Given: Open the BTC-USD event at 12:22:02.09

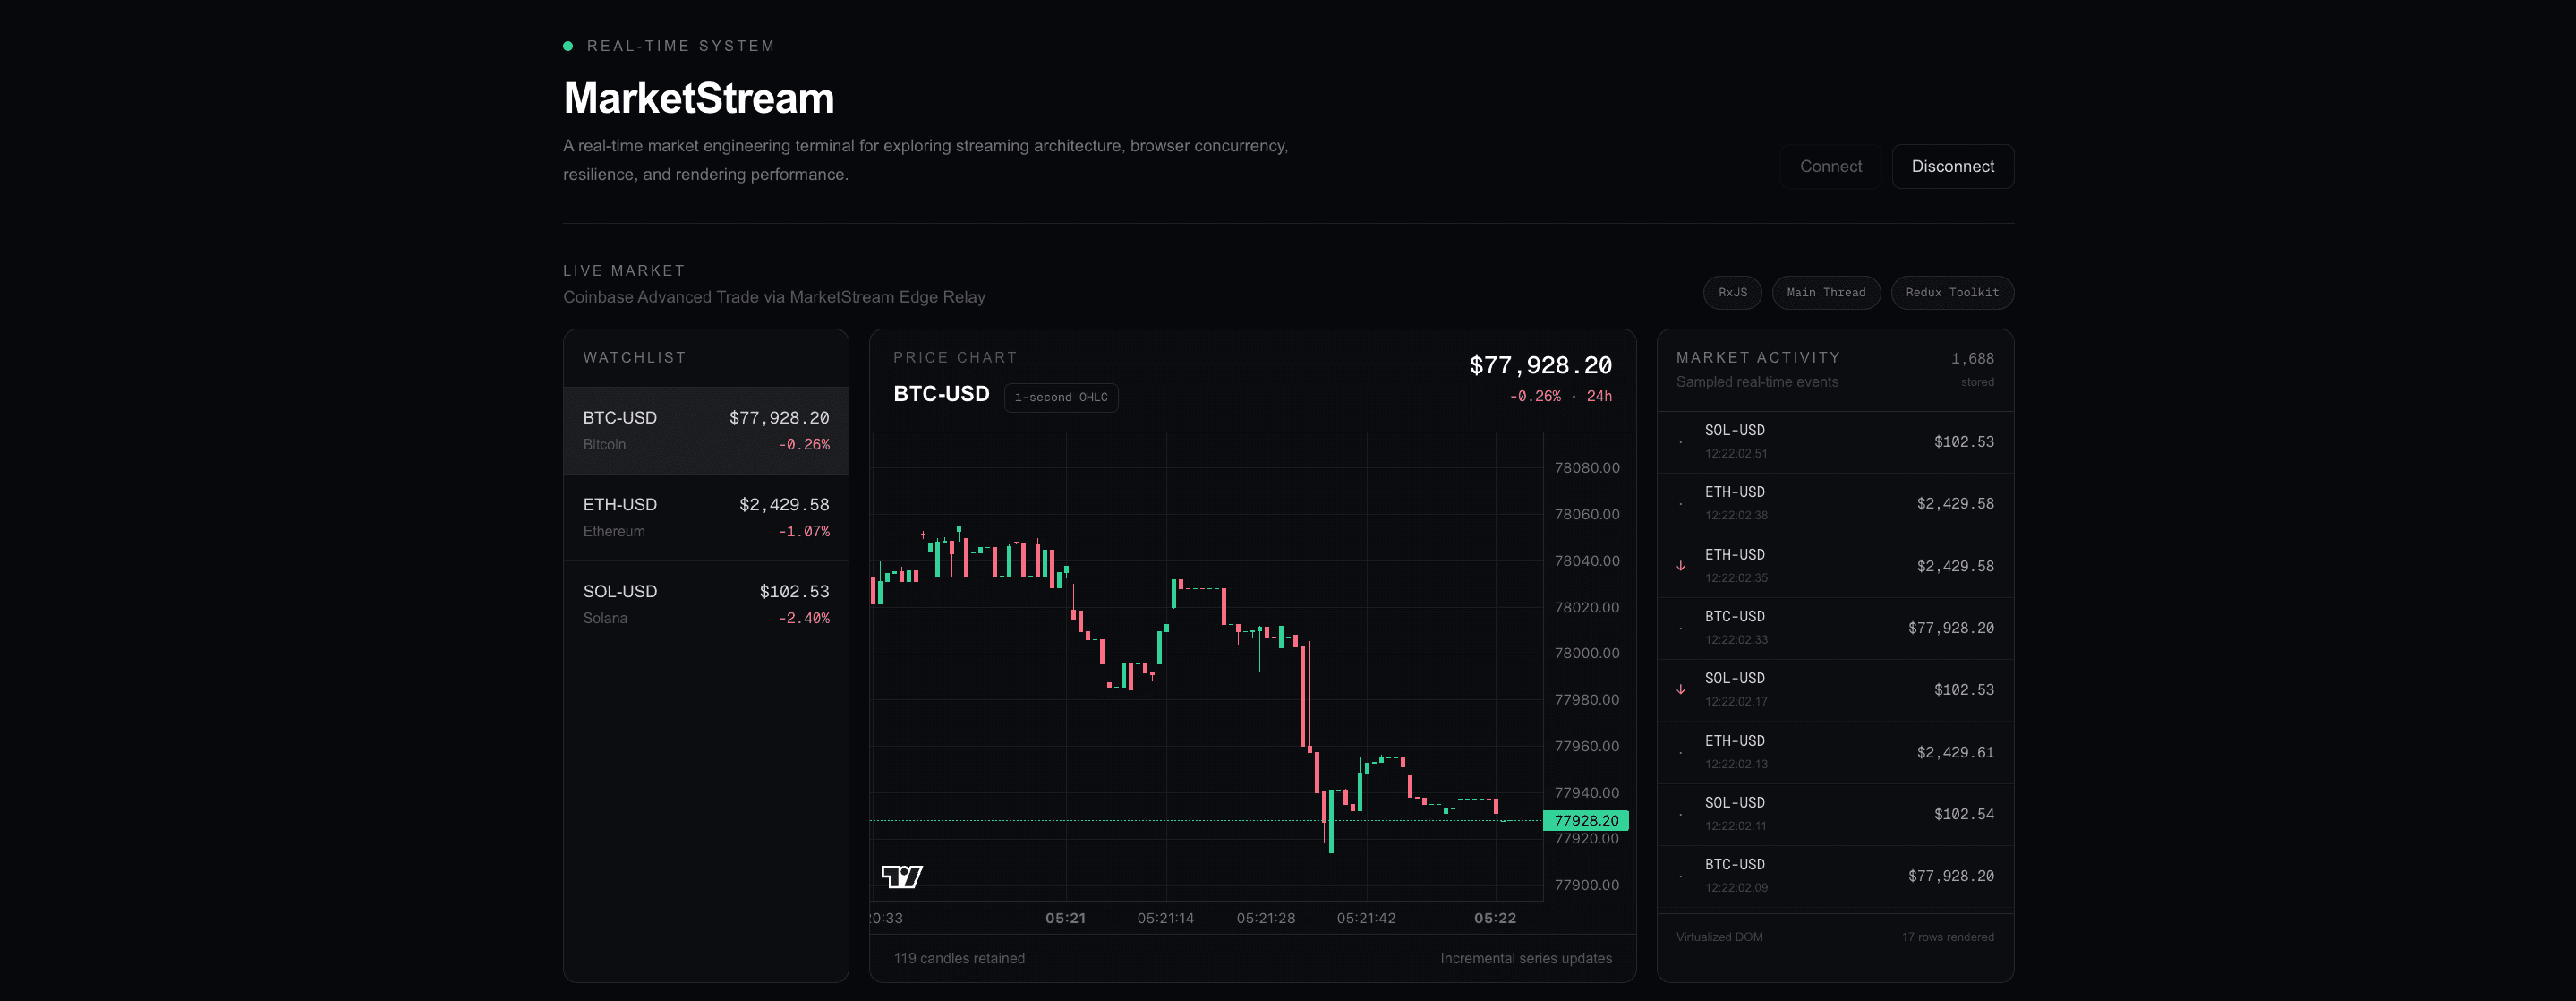Looking at the screenshot, I should [1835, 876].
